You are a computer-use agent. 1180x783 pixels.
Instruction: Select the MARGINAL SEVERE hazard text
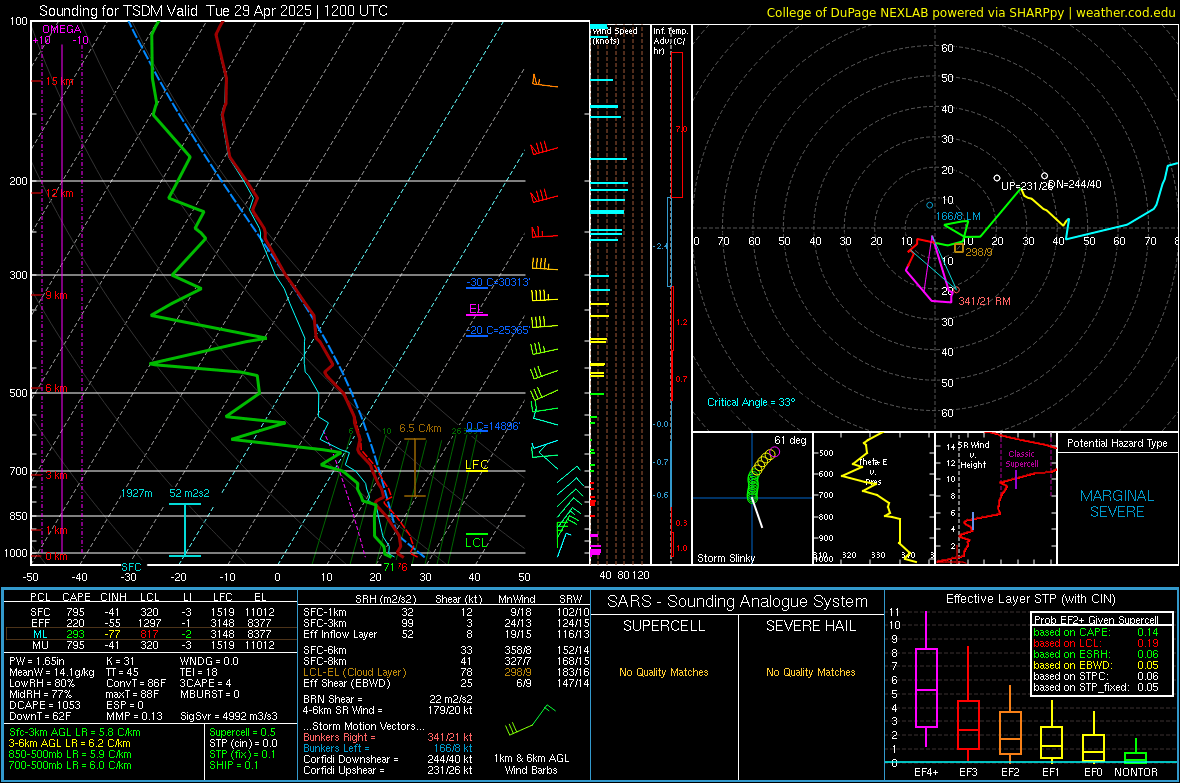pos(1117,504)
